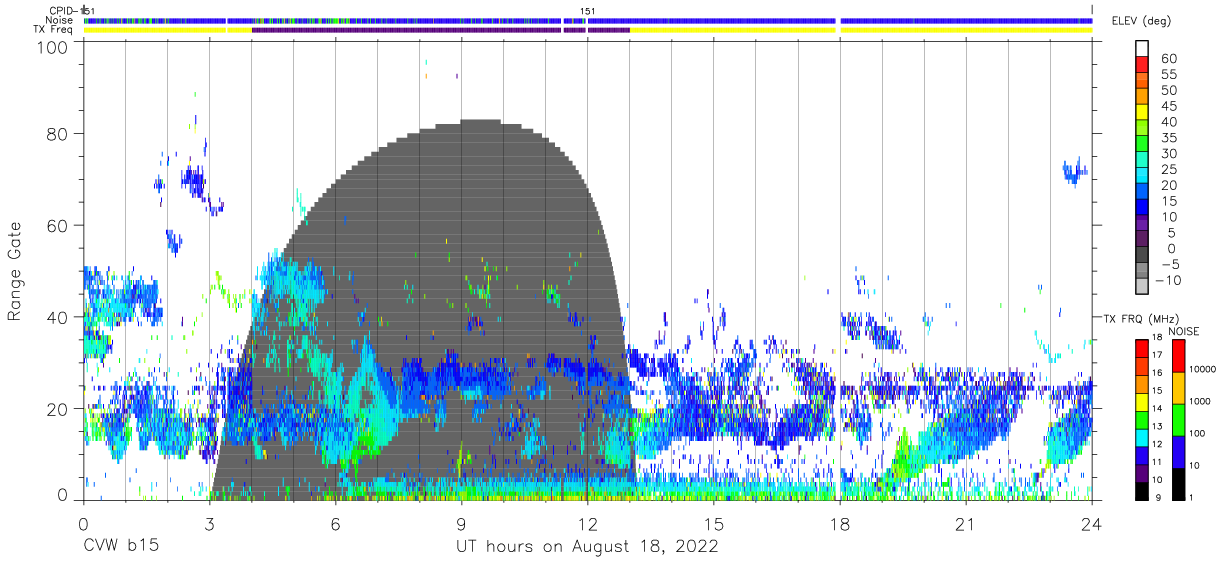Click x-axis tick label '21'
The width and height of the screenshot is (1228, 567).
point(966,523)
